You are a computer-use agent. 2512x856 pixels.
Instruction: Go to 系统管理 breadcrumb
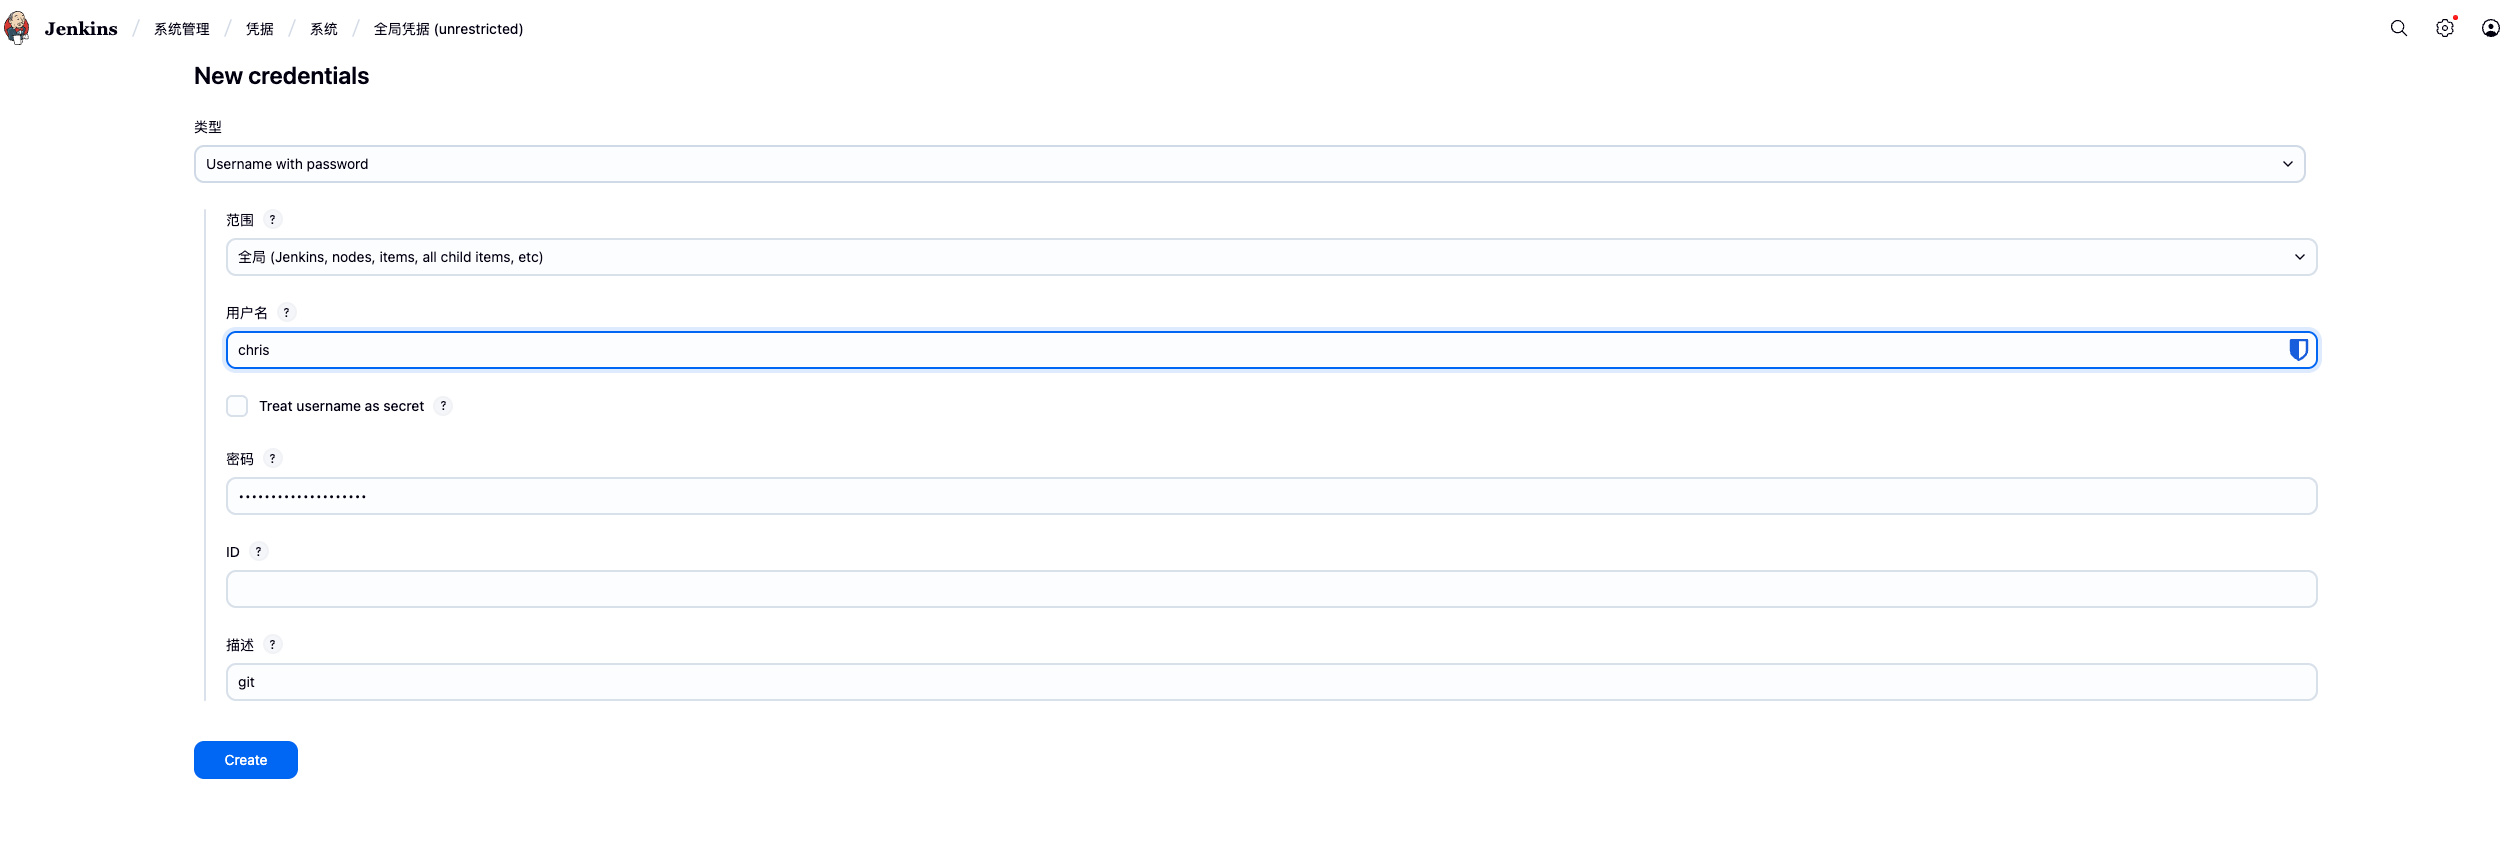(x=182, y=29)
